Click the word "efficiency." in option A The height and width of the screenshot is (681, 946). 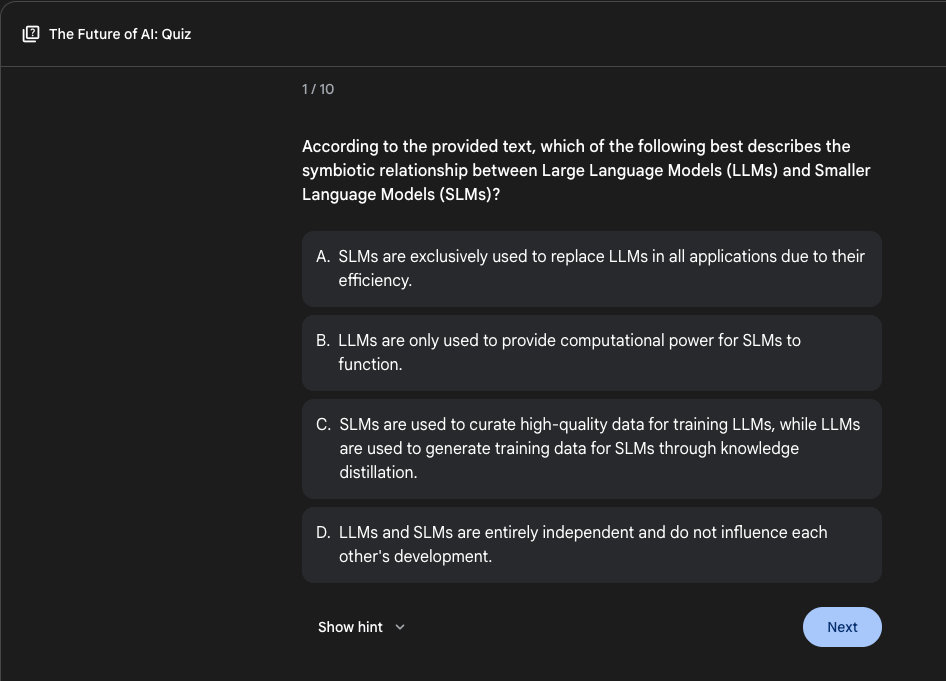(x=375, y=280)
